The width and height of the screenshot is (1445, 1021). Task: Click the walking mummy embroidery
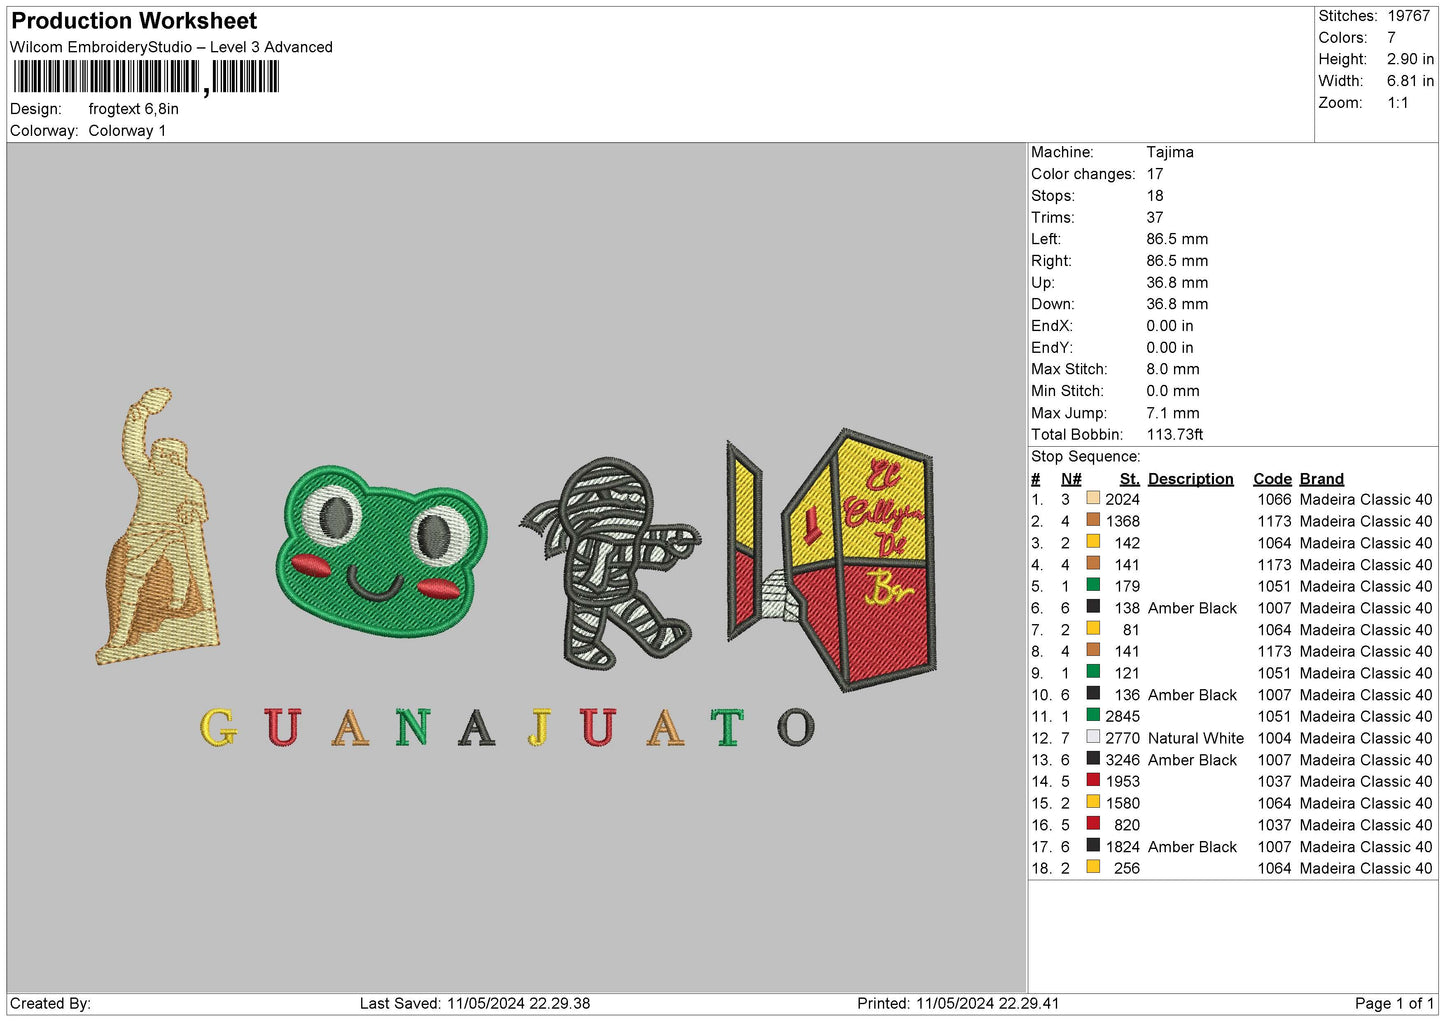coord(609,563)
